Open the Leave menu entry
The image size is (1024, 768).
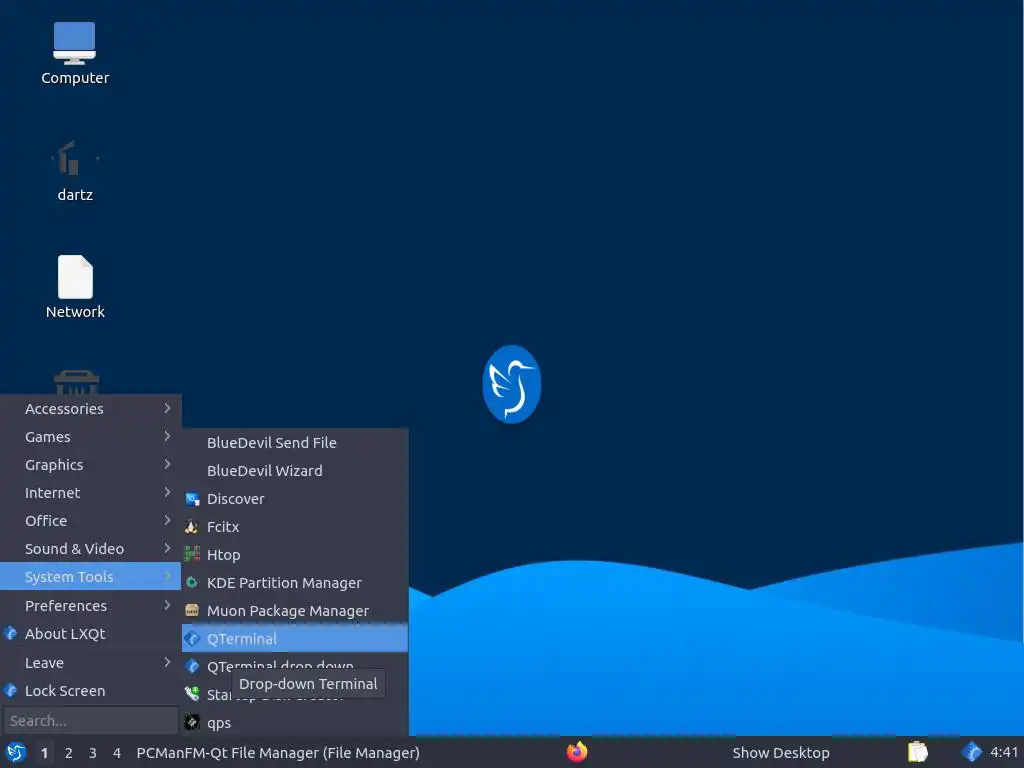[90, 662]
